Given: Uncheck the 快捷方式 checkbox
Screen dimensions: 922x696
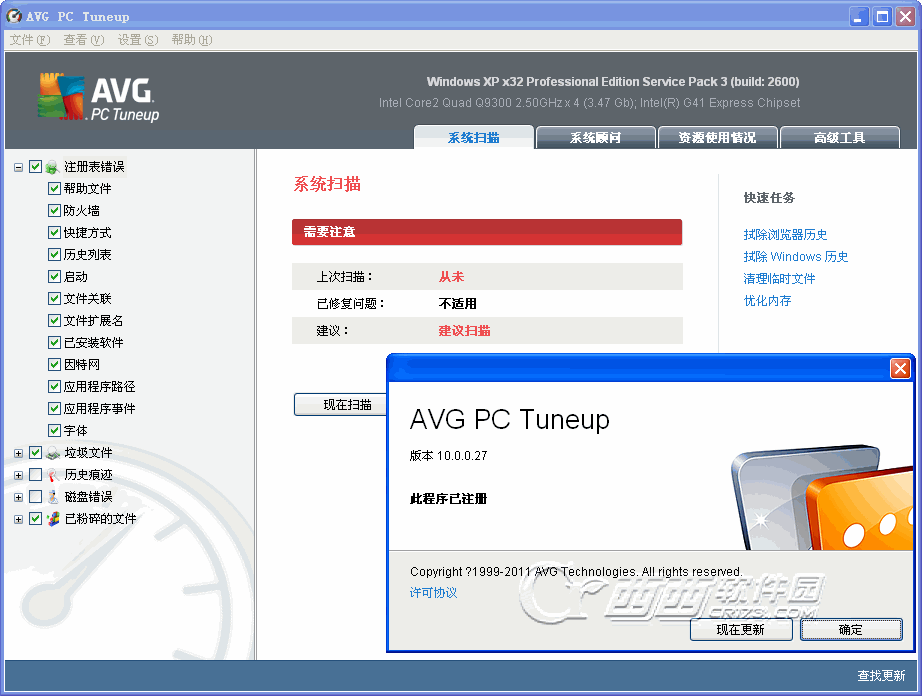Looking at the screenshot, I should point(54,232).
